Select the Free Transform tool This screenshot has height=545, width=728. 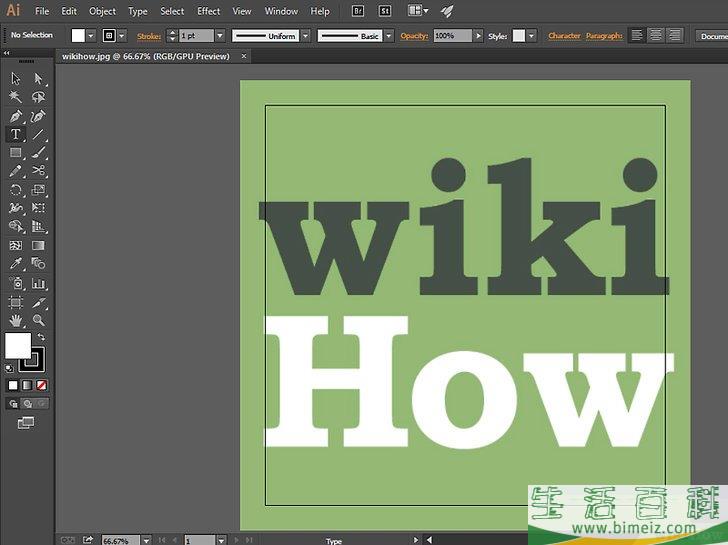point(38,208)
